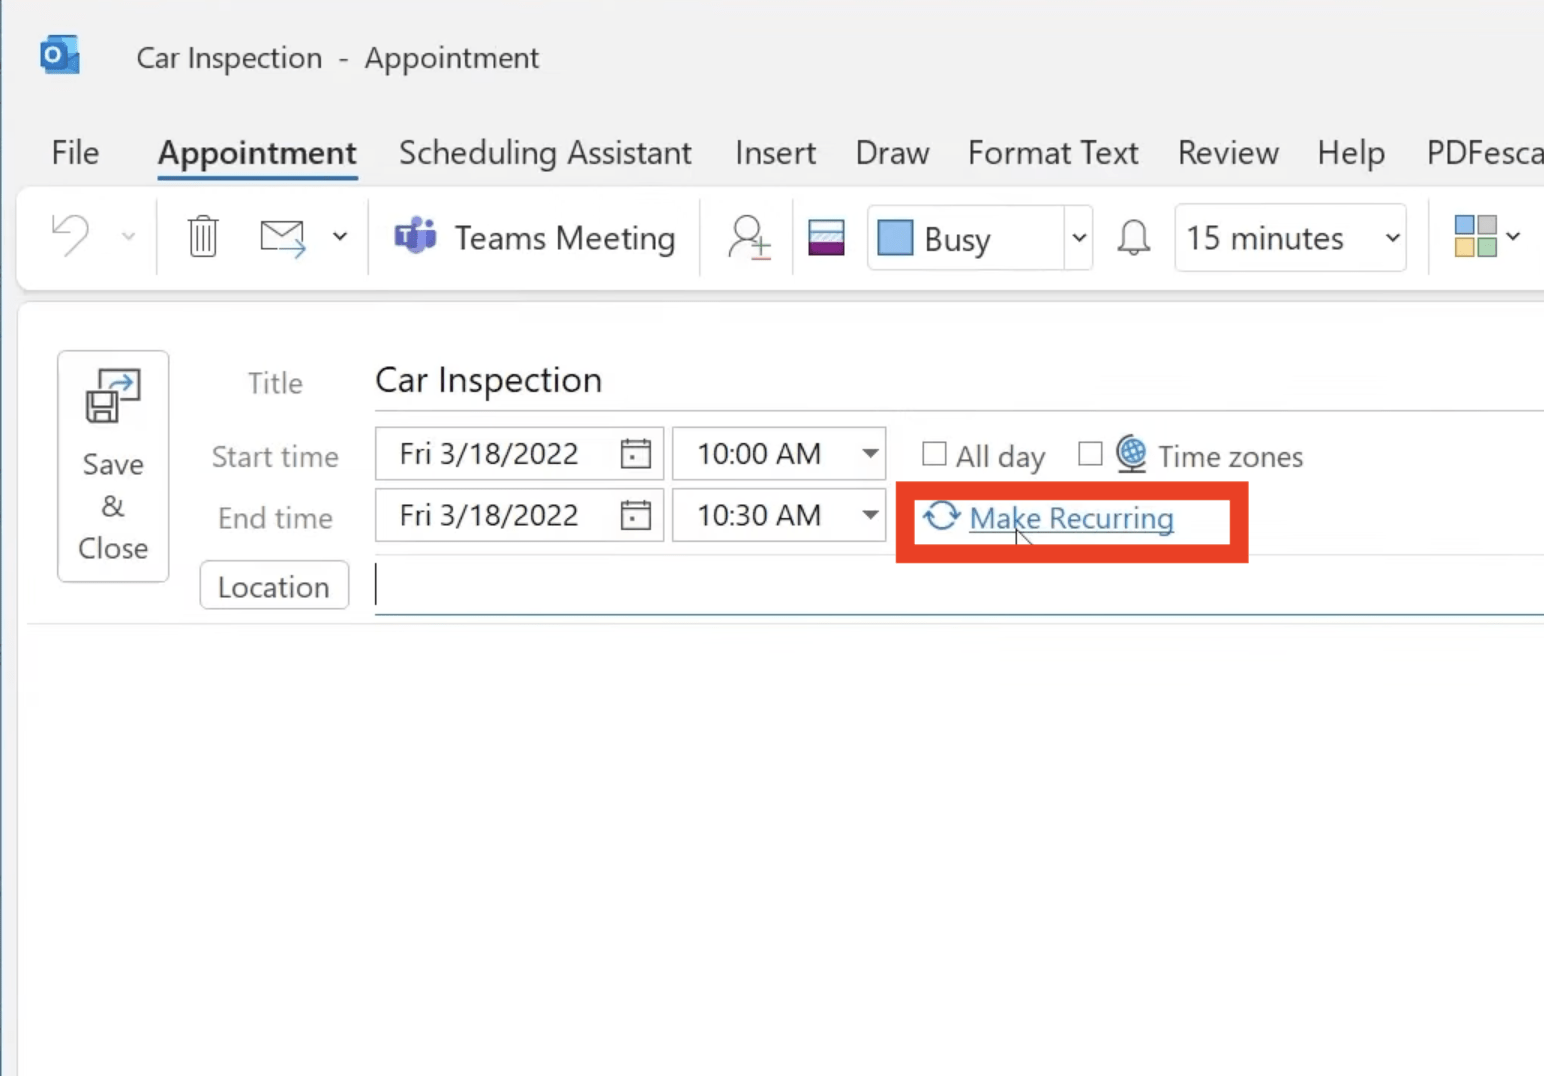The image size is (1544, 1076).
Task: Open the Help tab
Action: 1351,153
